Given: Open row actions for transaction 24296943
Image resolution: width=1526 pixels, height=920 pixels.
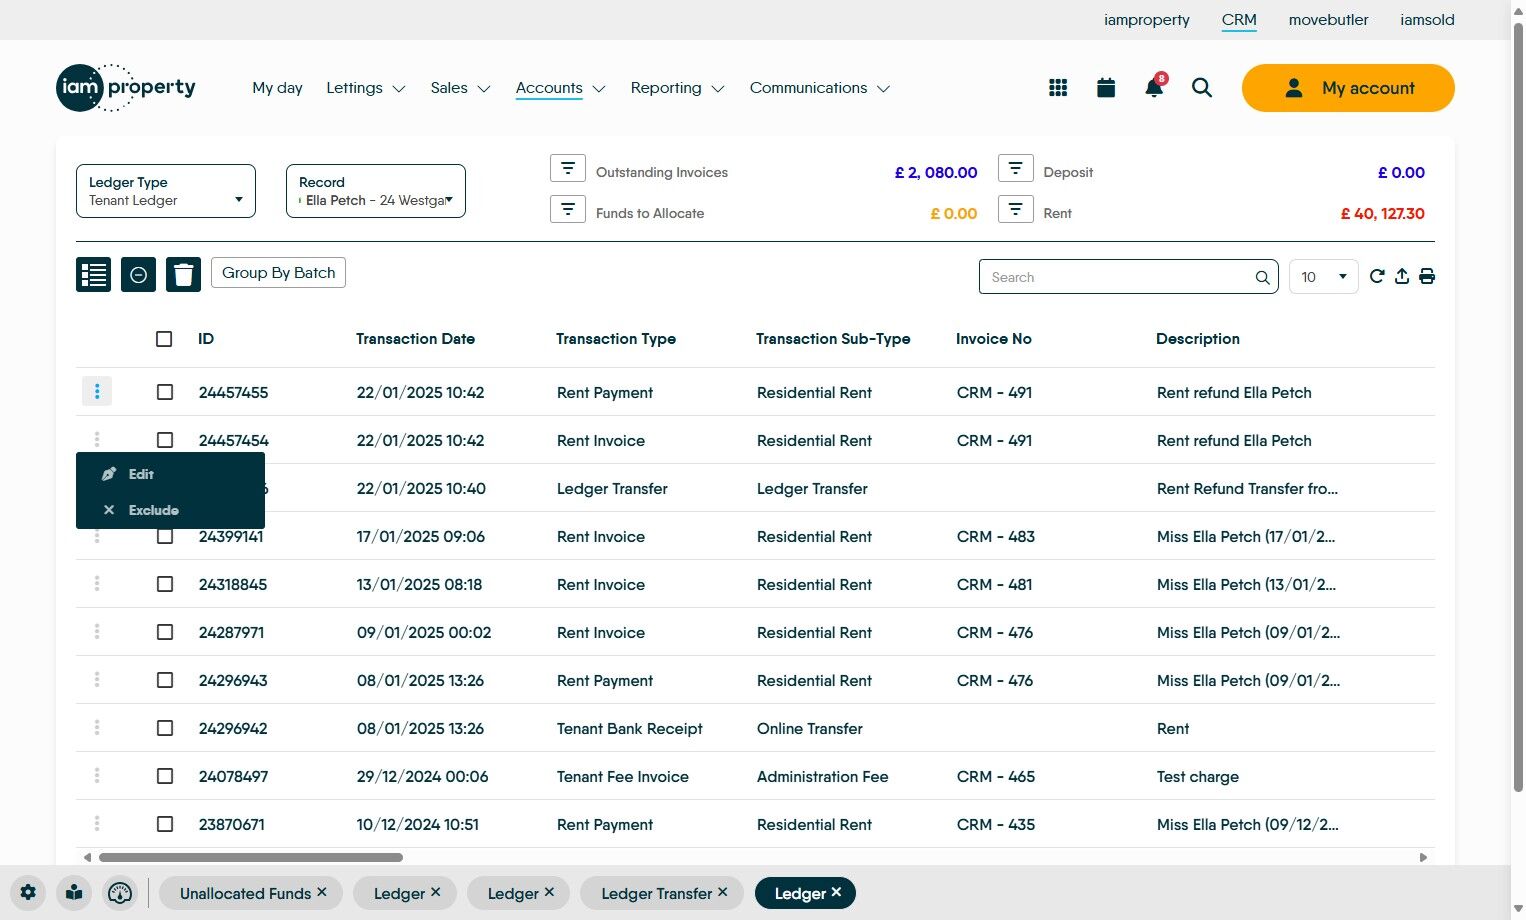Looking at the screenshot, I should point(97,680).
